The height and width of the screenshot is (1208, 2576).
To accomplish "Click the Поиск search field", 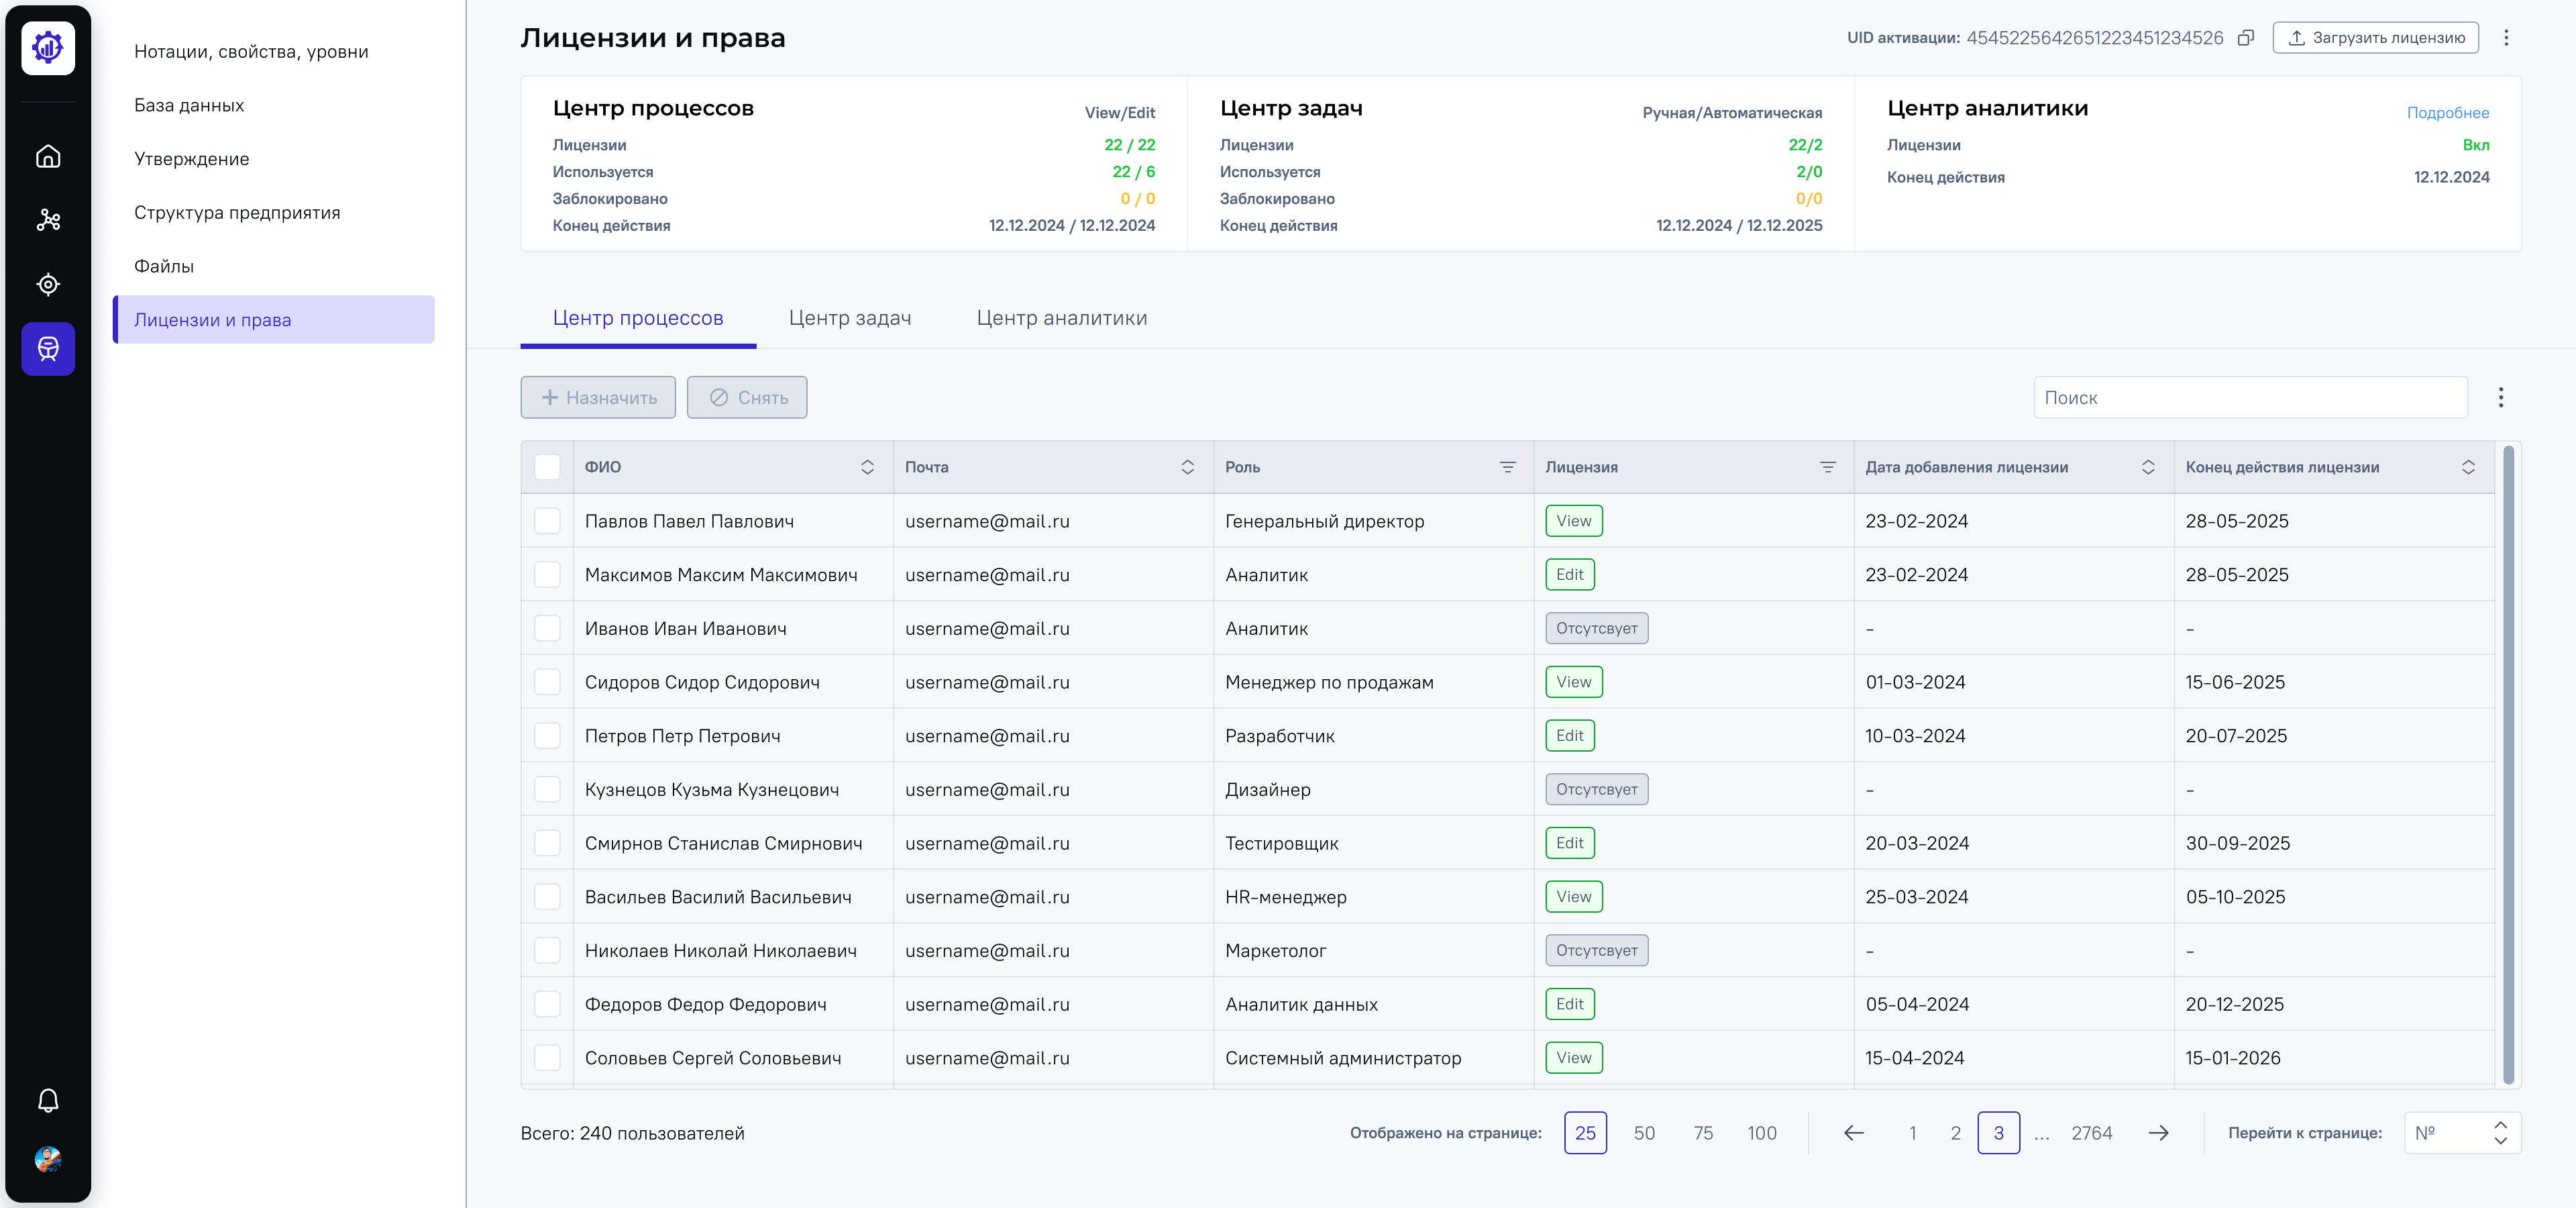I will pos(2250,398).
